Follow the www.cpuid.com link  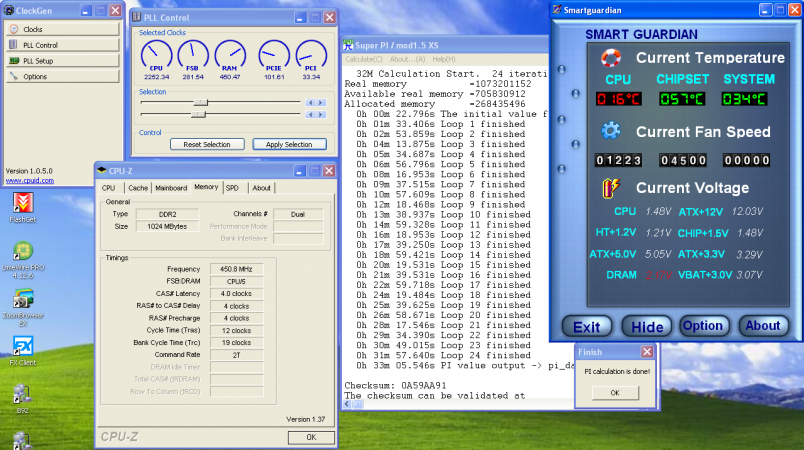click(30, 180)
